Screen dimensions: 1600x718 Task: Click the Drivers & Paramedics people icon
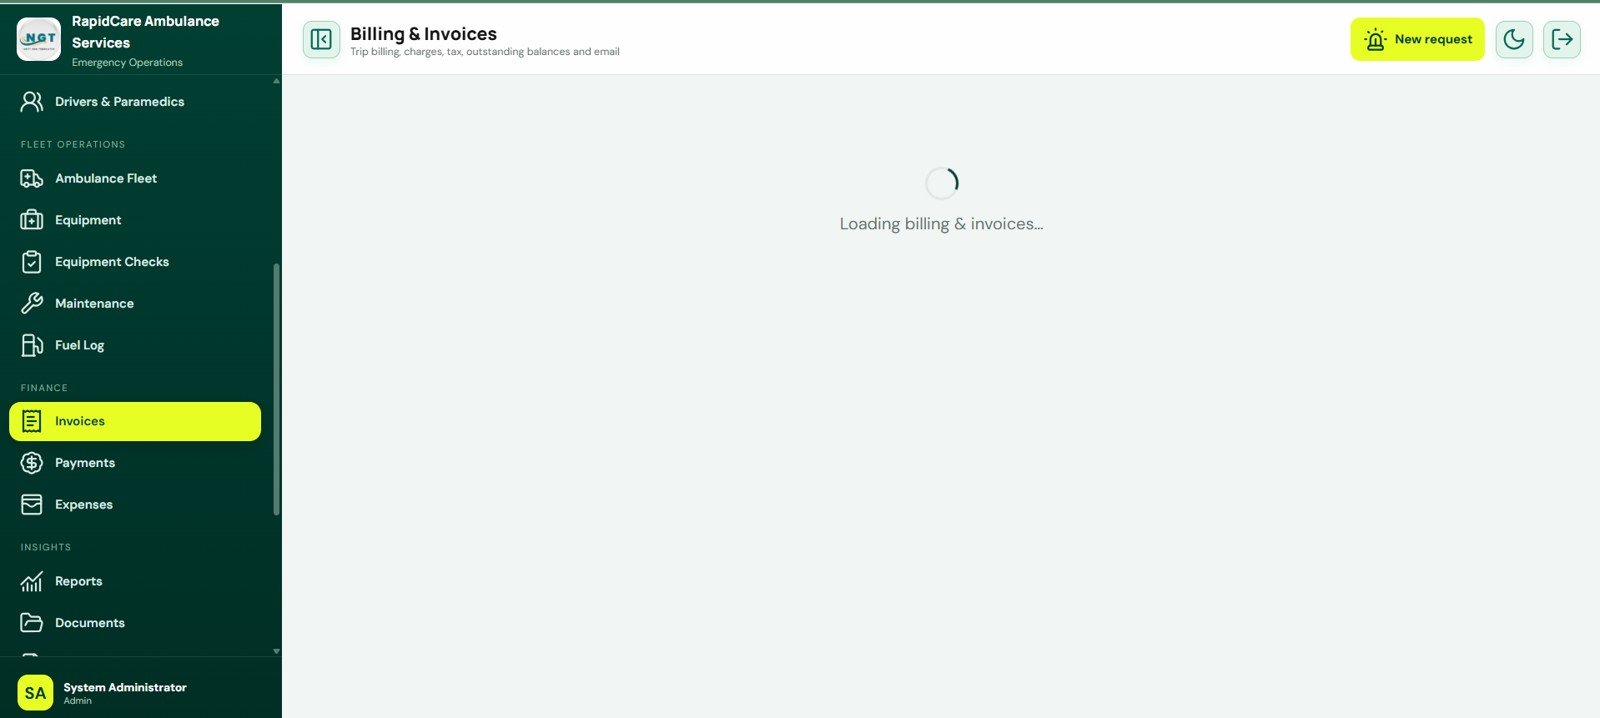pyautogui.click(x=32, y=102)
